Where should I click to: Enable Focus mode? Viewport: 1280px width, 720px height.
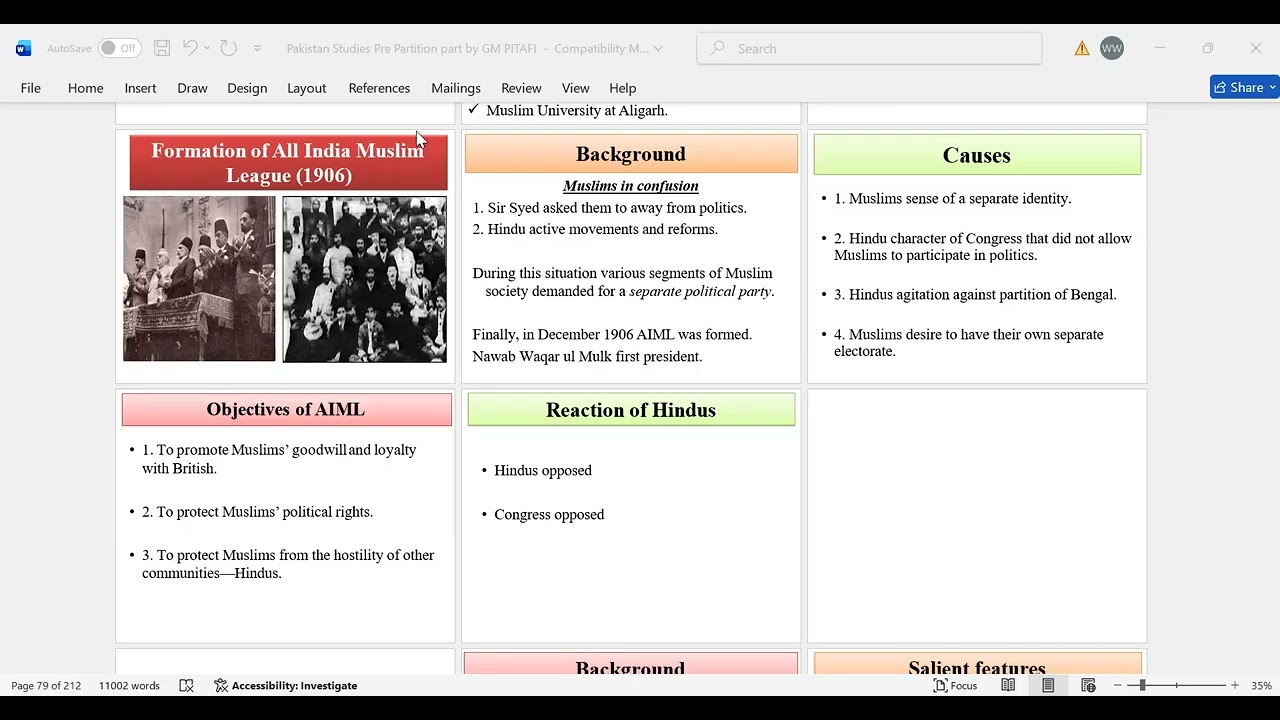click(955, 685)
